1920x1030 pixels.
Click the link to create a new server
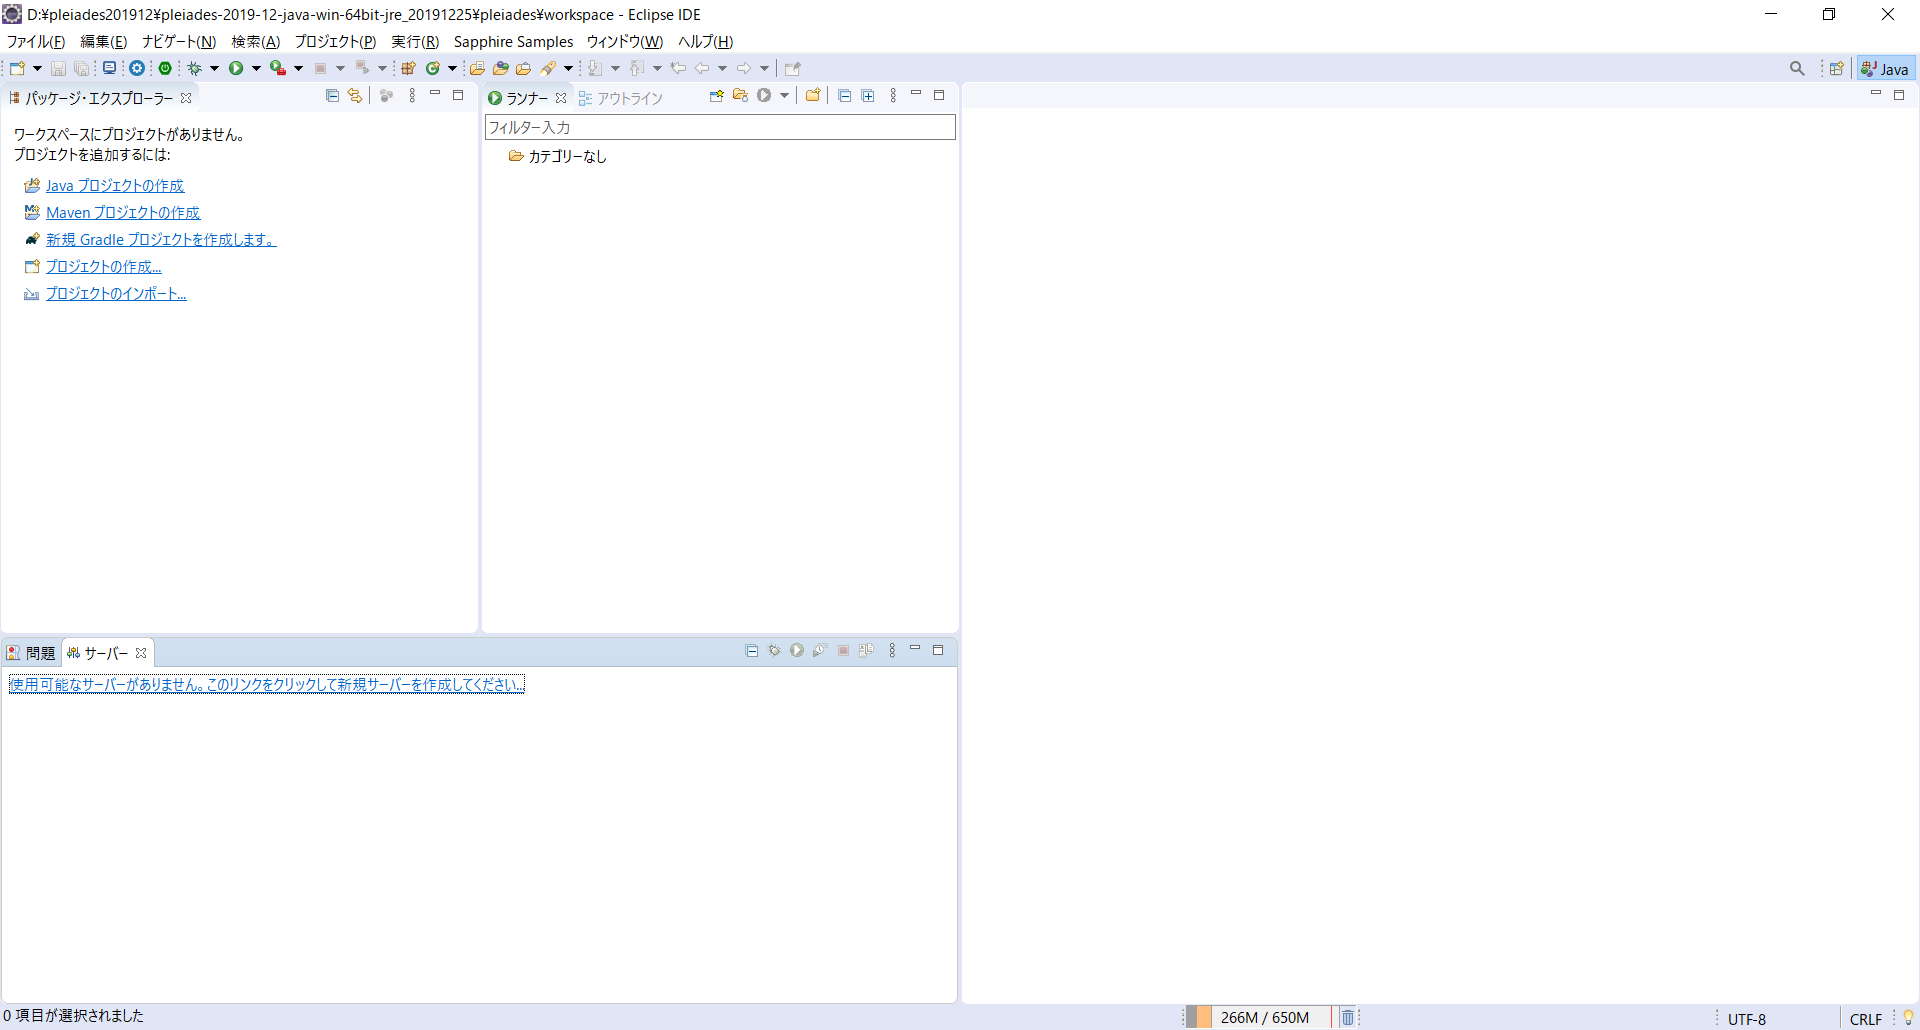[267, 684]
